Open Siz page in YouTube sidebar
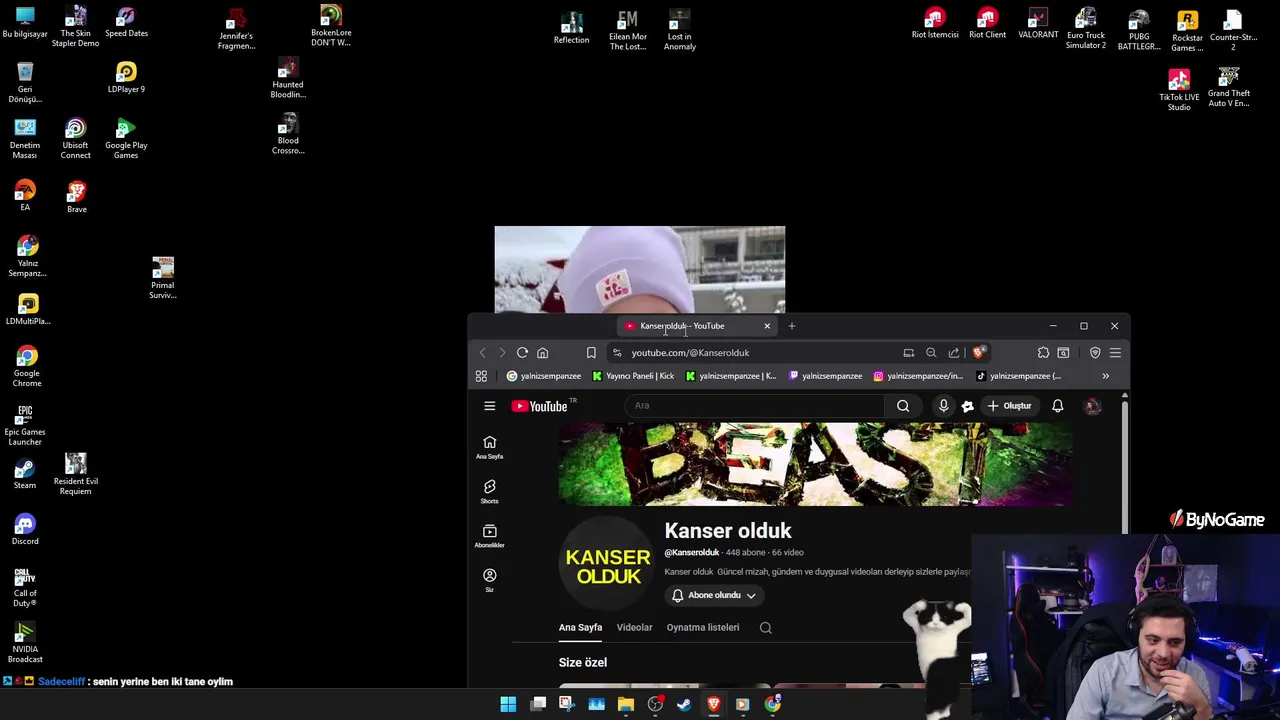This screenshot has height=720, width=1280. point(489,580)
